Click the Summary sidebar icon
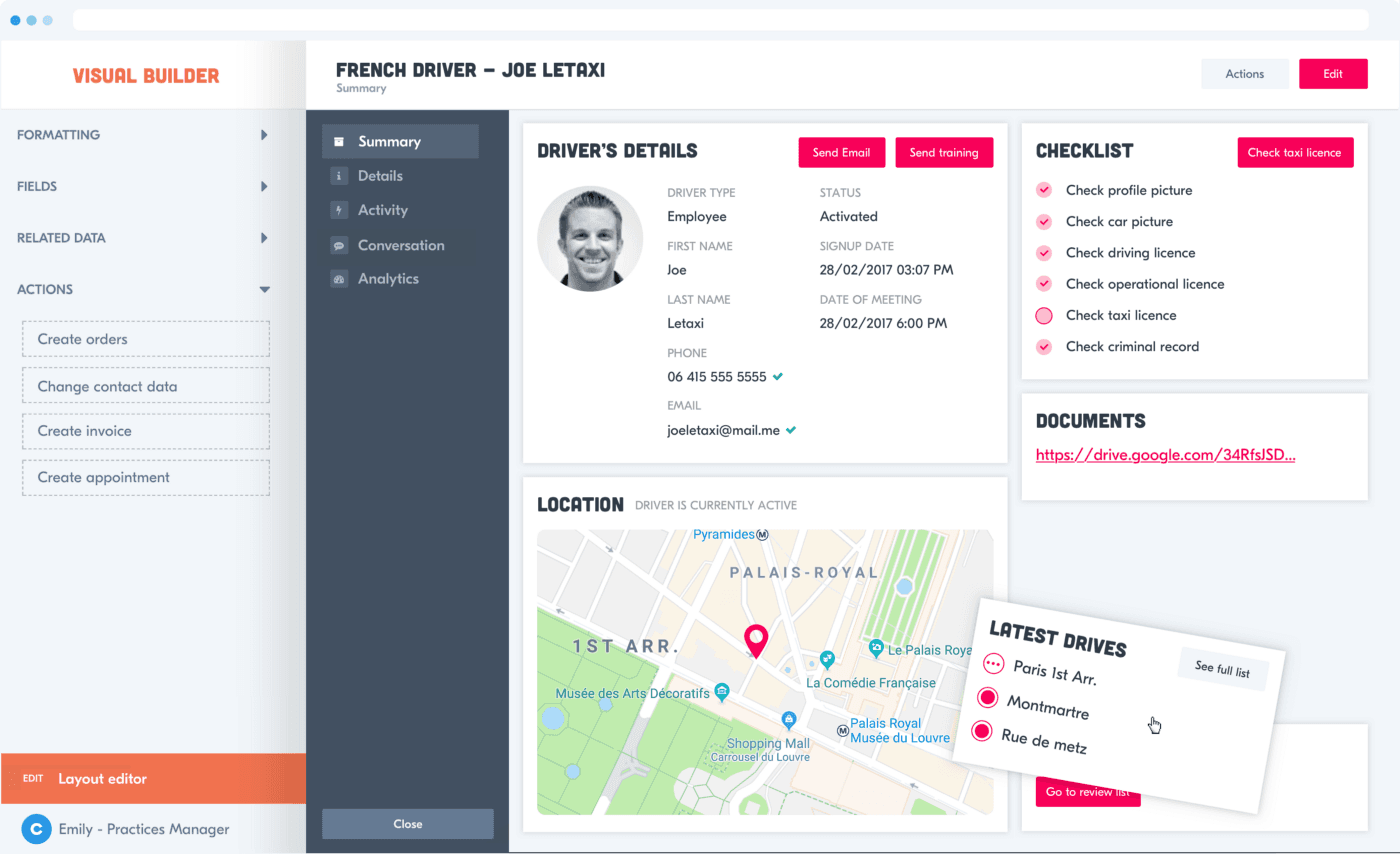The image size is (1400, 854). pos(339,142)
